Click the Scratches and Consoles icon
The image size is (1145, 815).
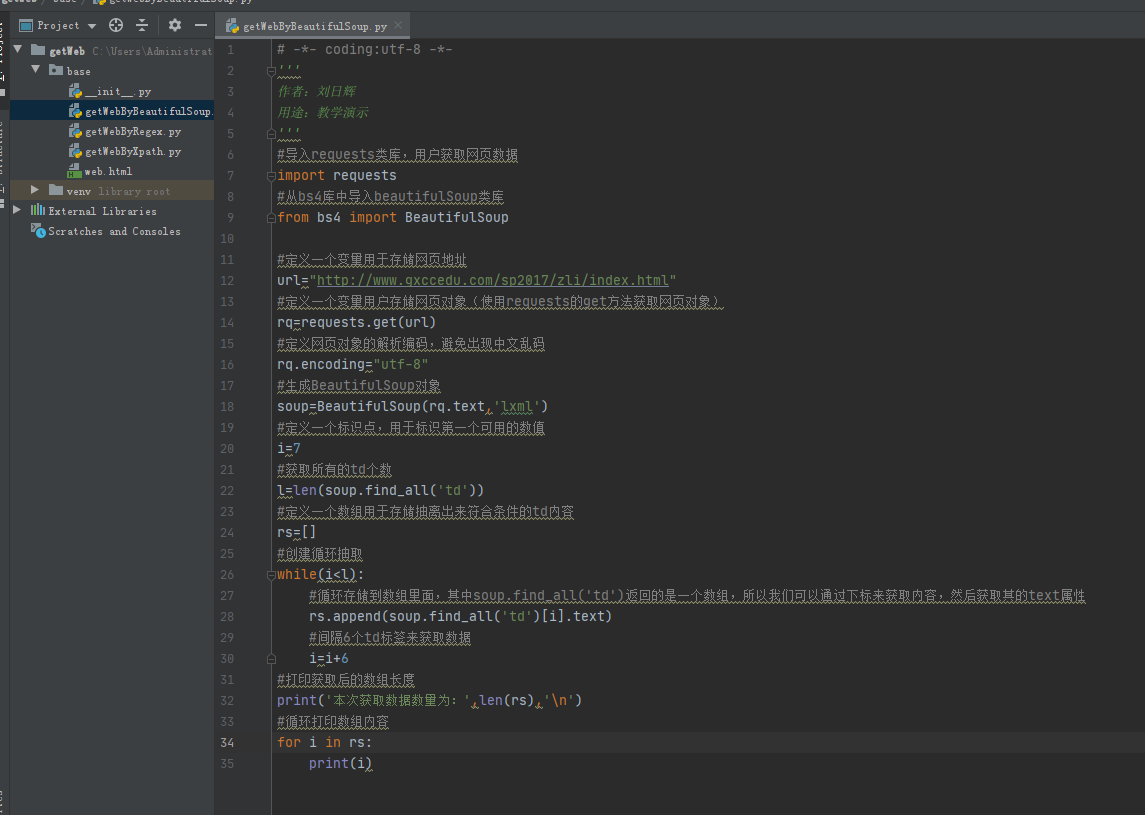(x=38, y=231)
